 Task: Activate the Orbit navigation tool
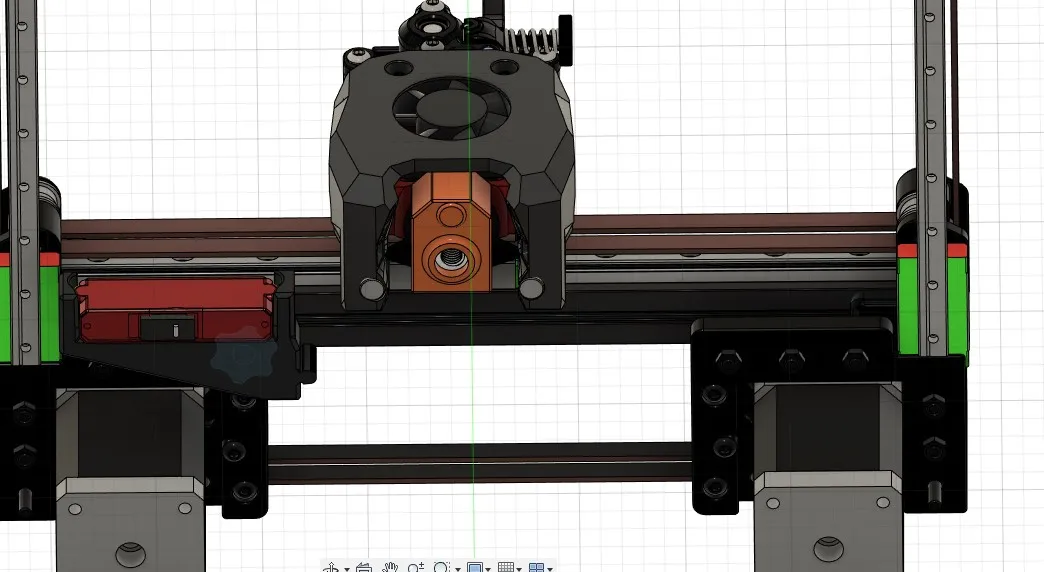(331, 567)
